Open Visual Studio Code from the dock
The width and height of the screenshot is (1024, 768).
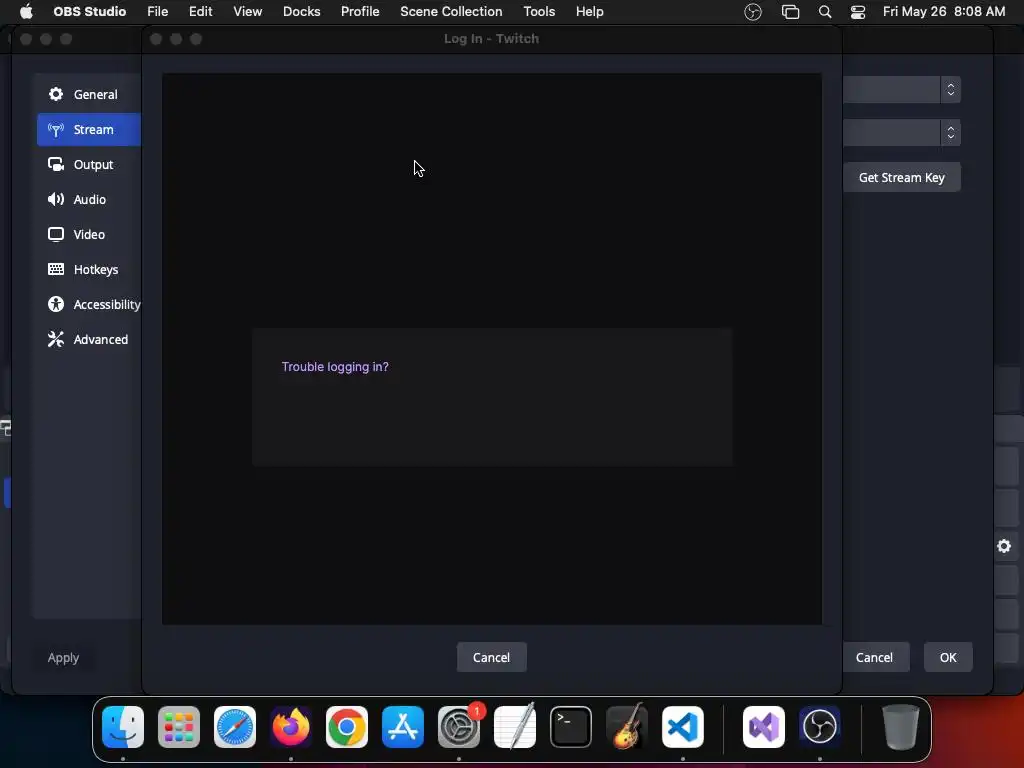tap(683, 727)
